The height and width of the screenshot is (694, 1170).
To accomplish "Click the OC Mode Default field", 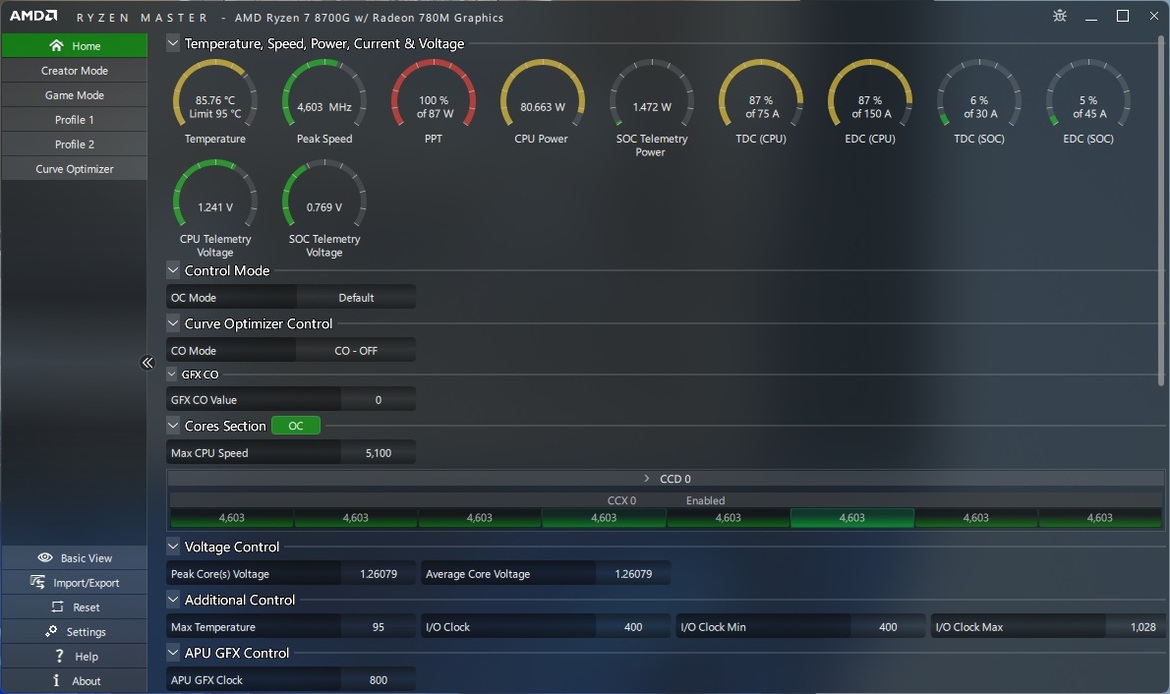I will (356, 297).
